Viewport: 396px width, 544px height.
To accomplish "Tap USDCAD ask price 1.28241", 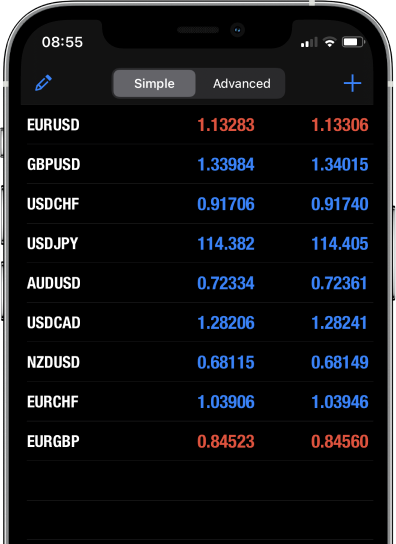I will point(339,323).
